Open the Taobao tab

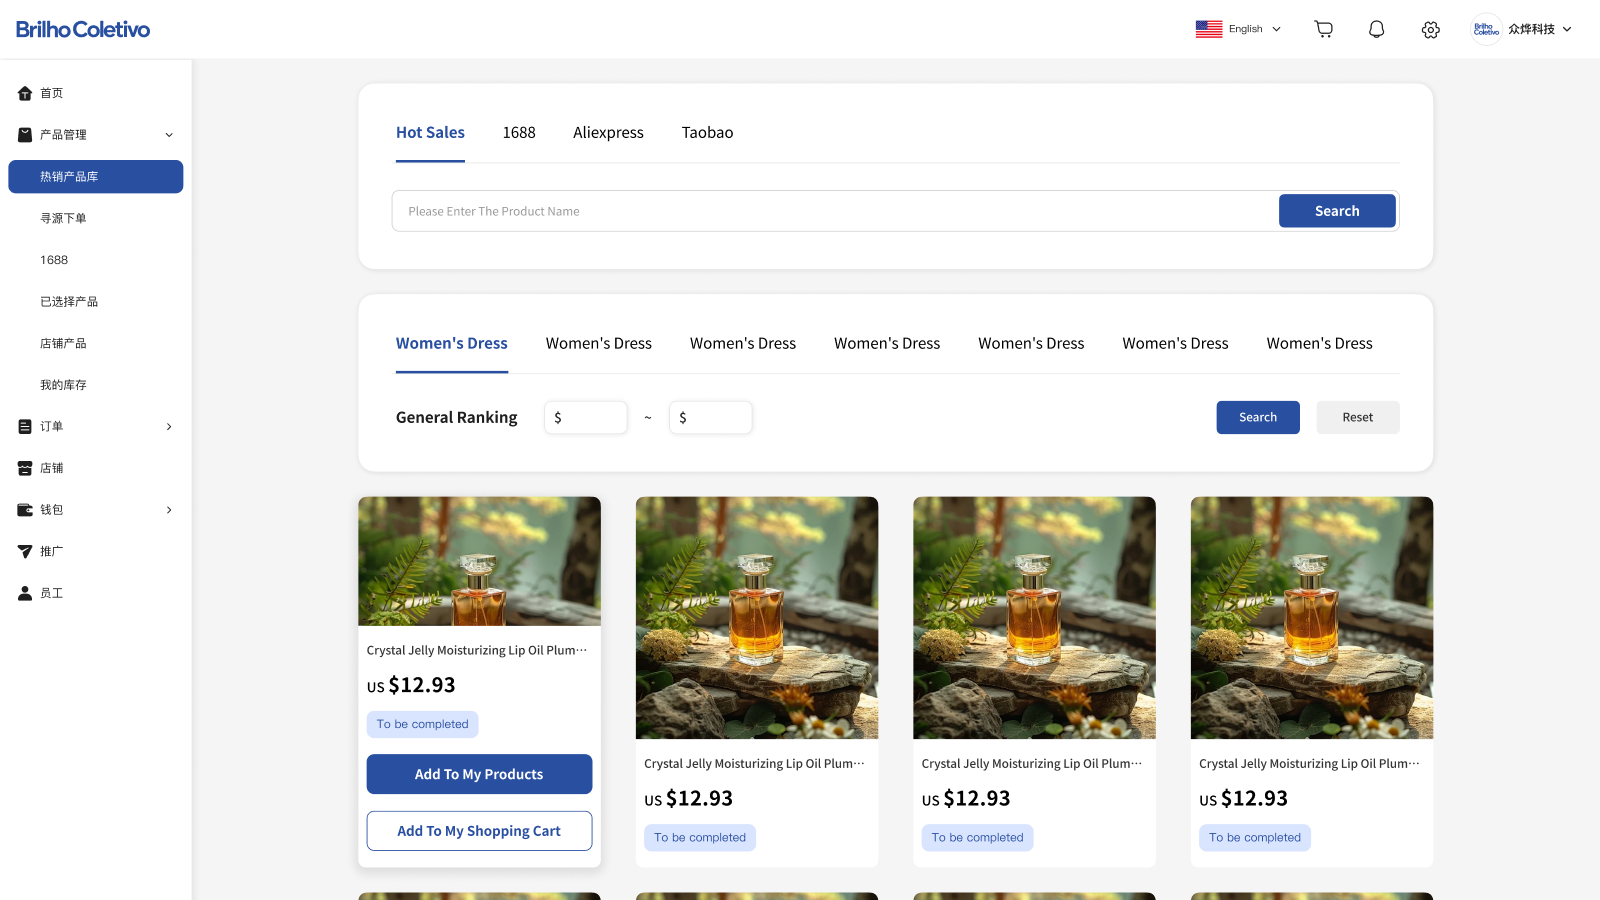point(707,132)
